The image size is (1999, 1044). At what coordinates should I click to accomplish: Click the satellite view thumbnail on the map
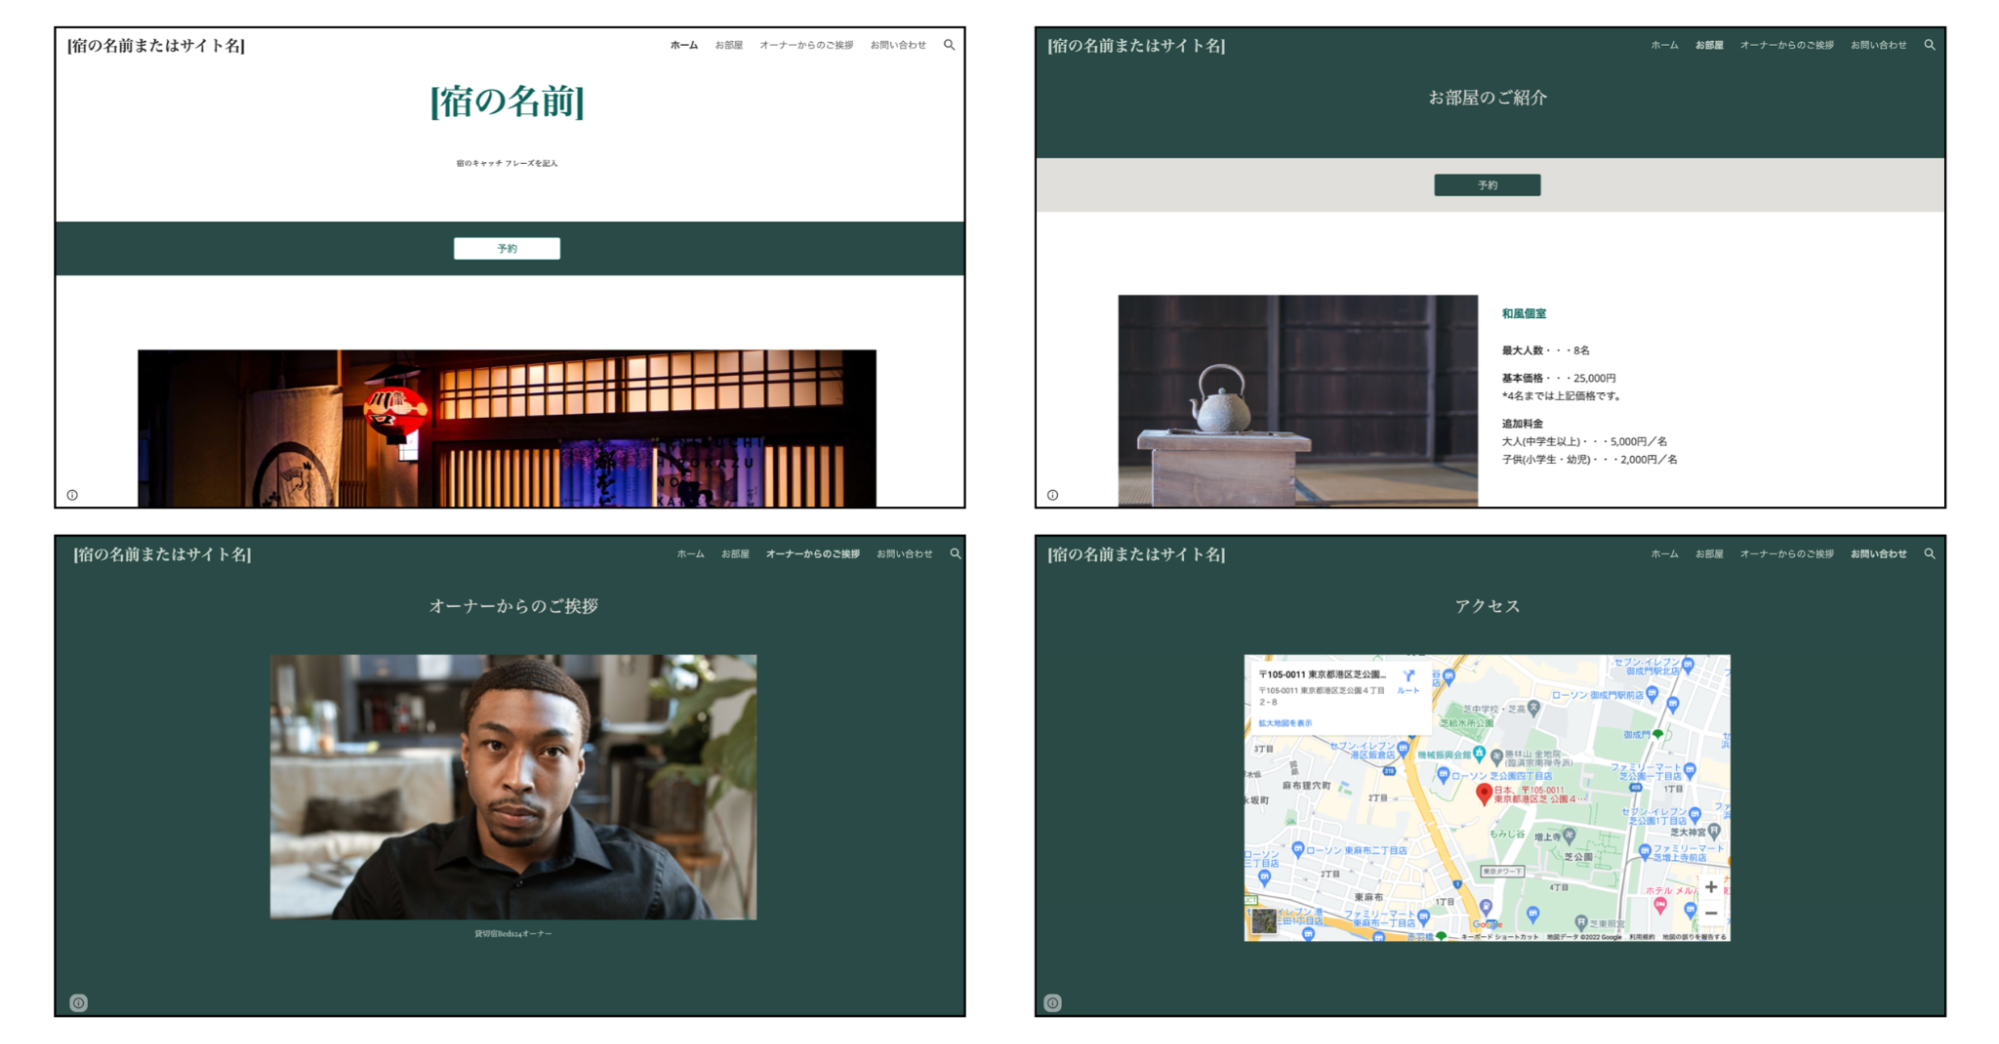click(1264, 920)
